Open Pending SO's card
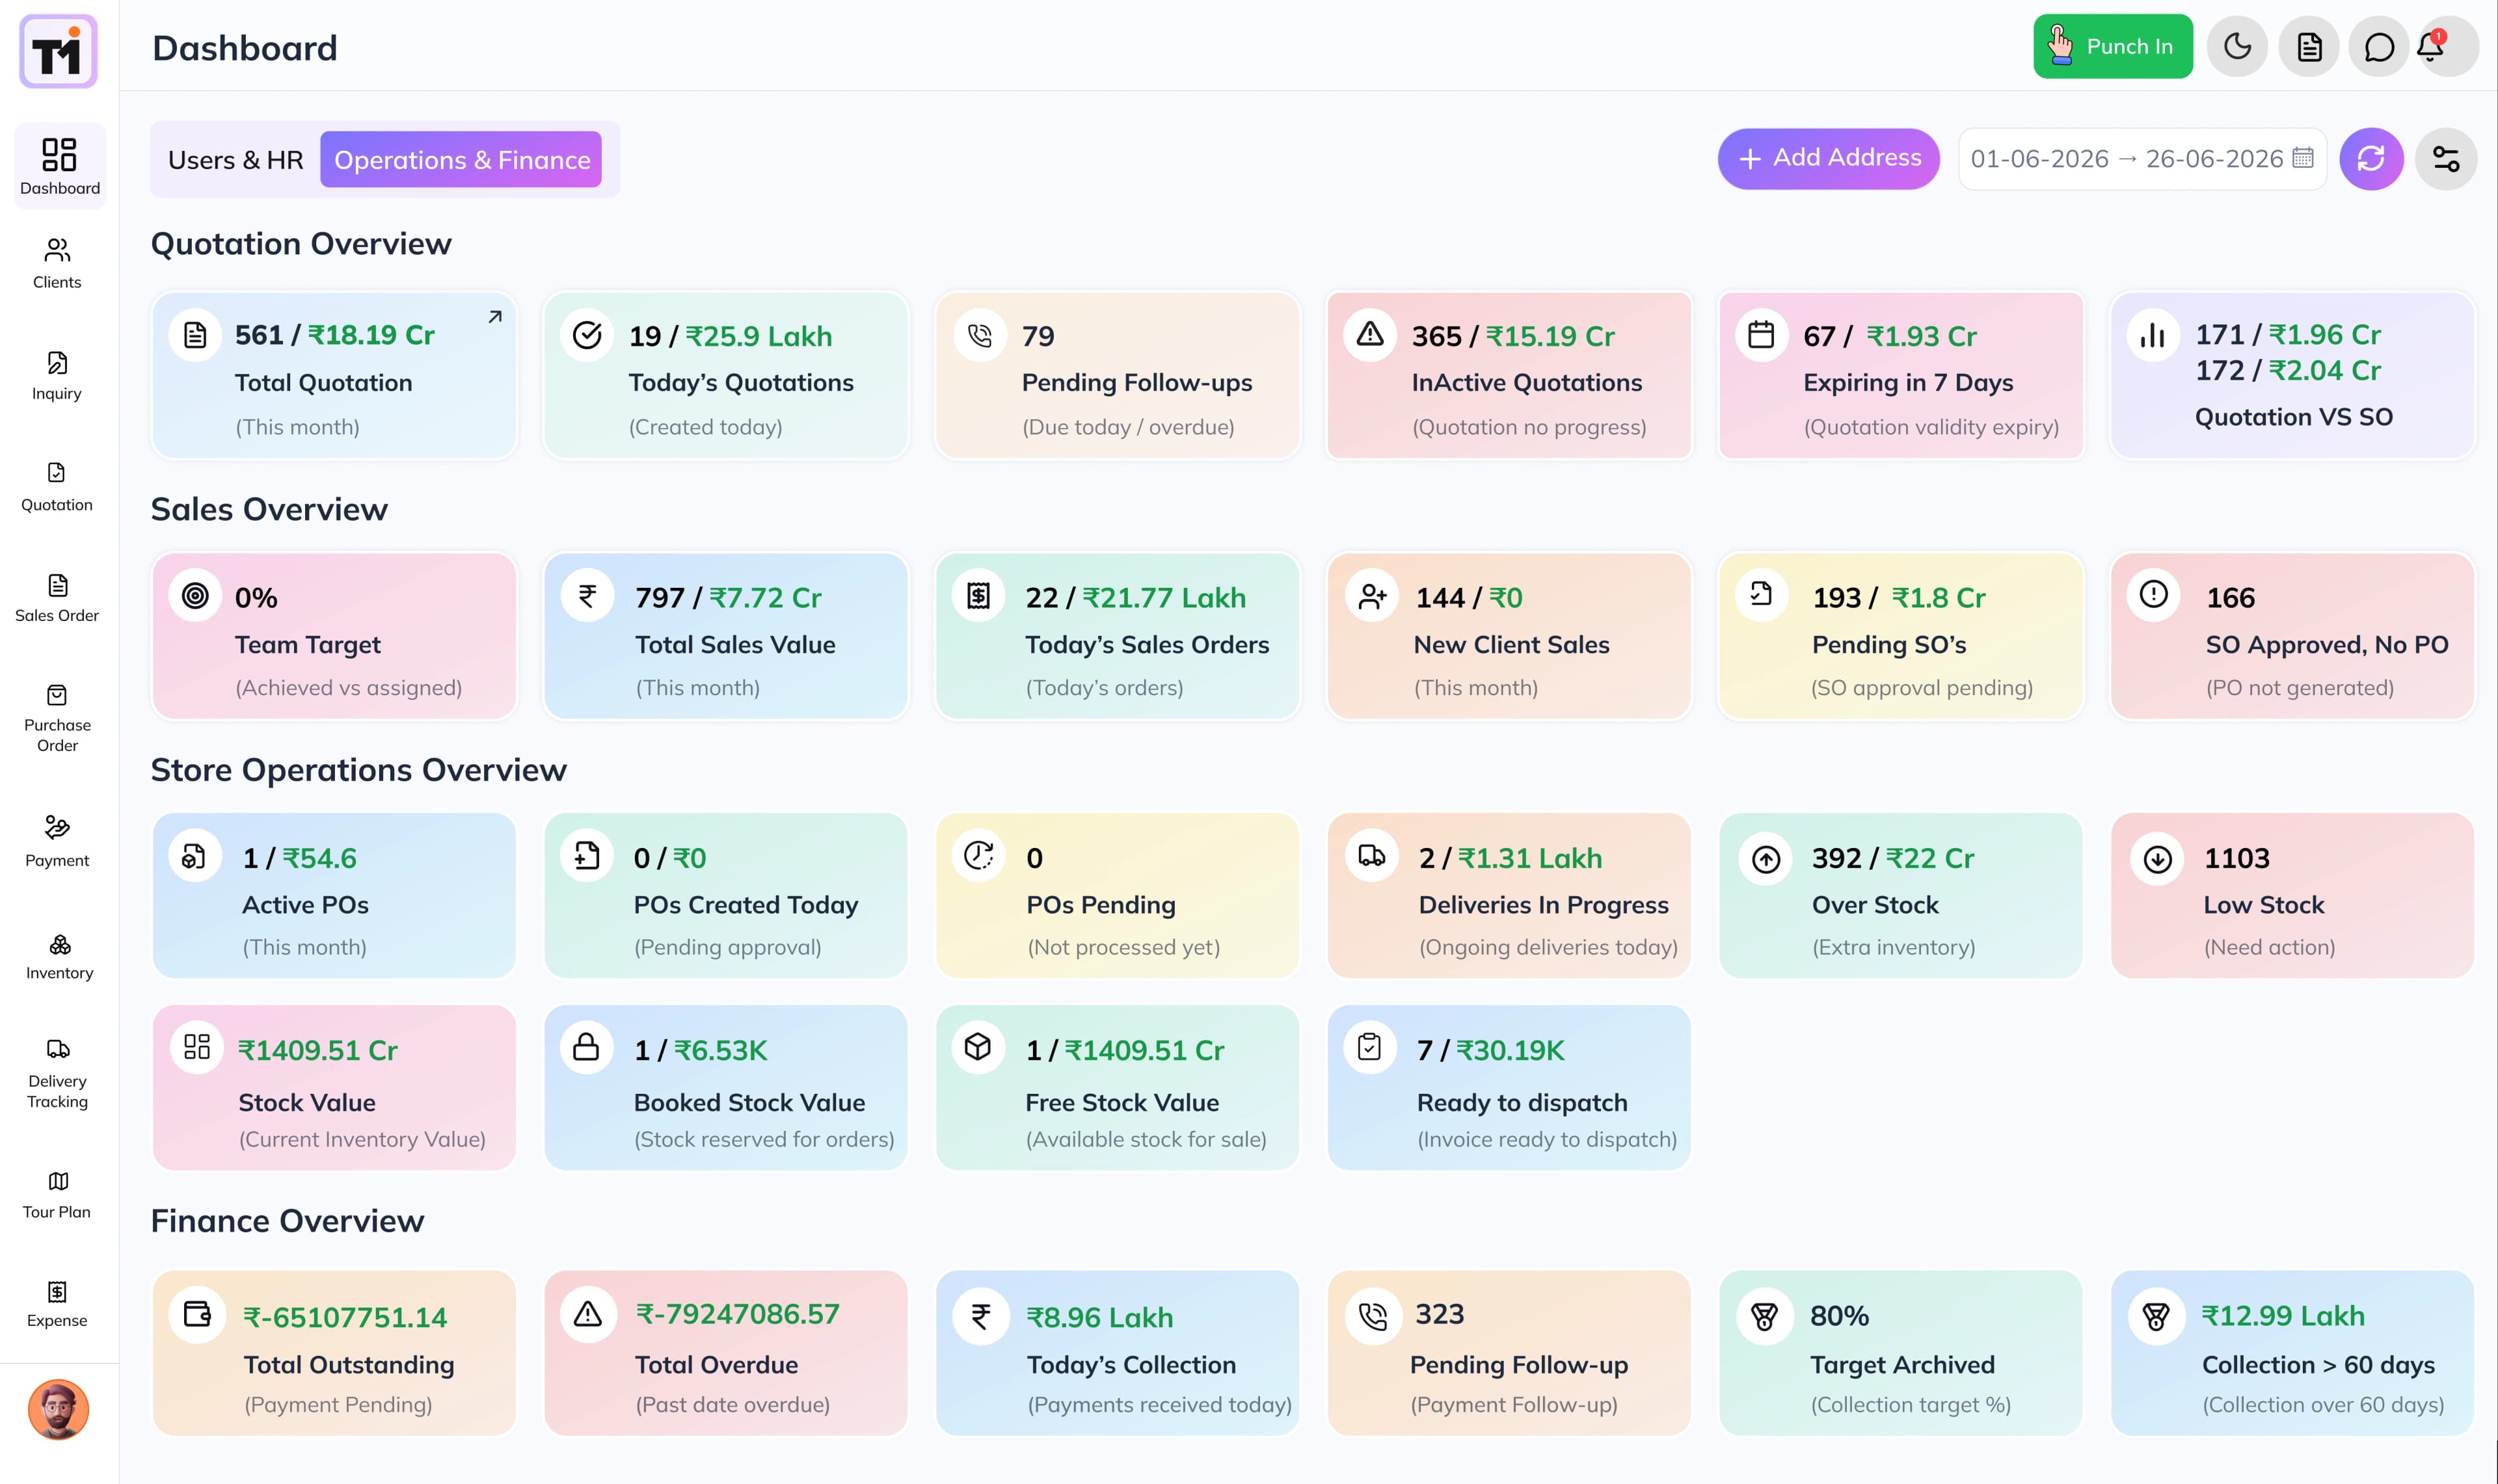 coord(1901,636)
